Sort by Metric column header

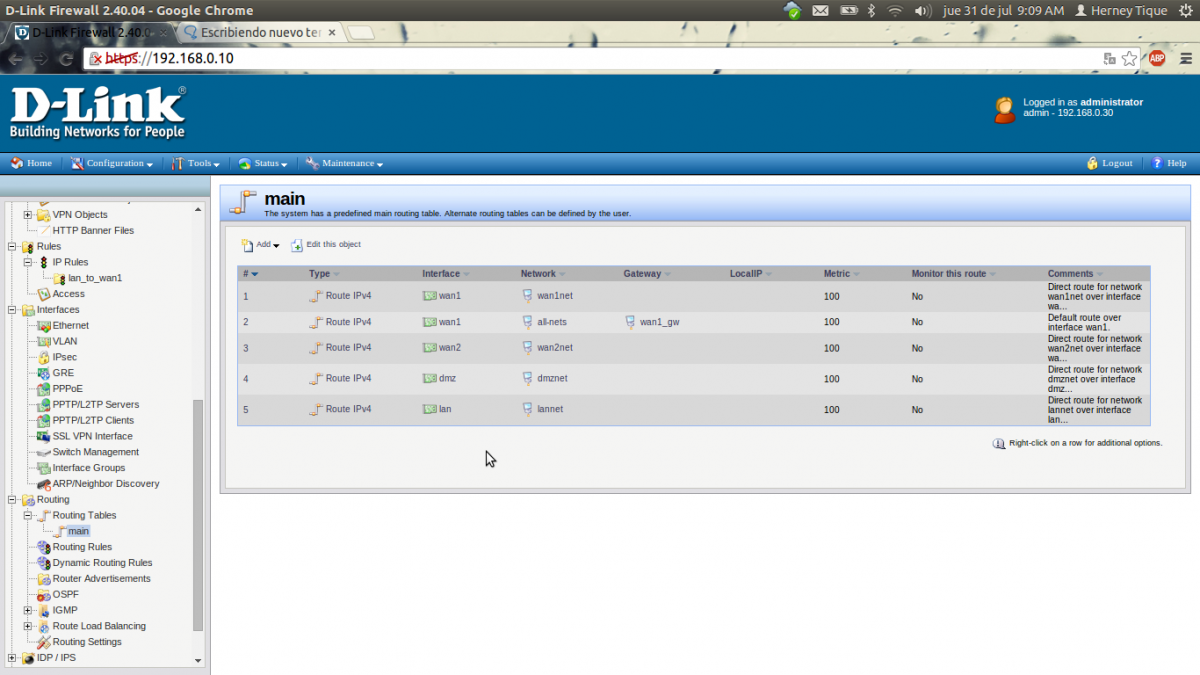[x=842, y=274]
